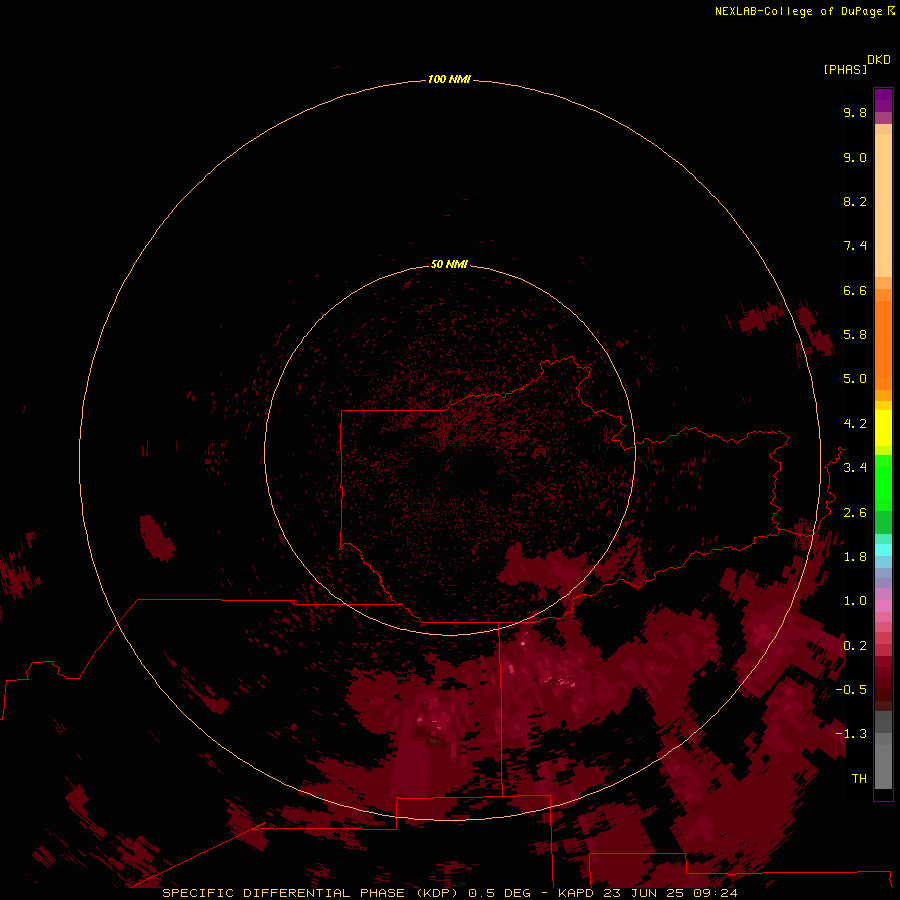This screenshot has height=900, width=900.
Task: Click the 7.4 value on the color scale
Action: tap(855, 246)
